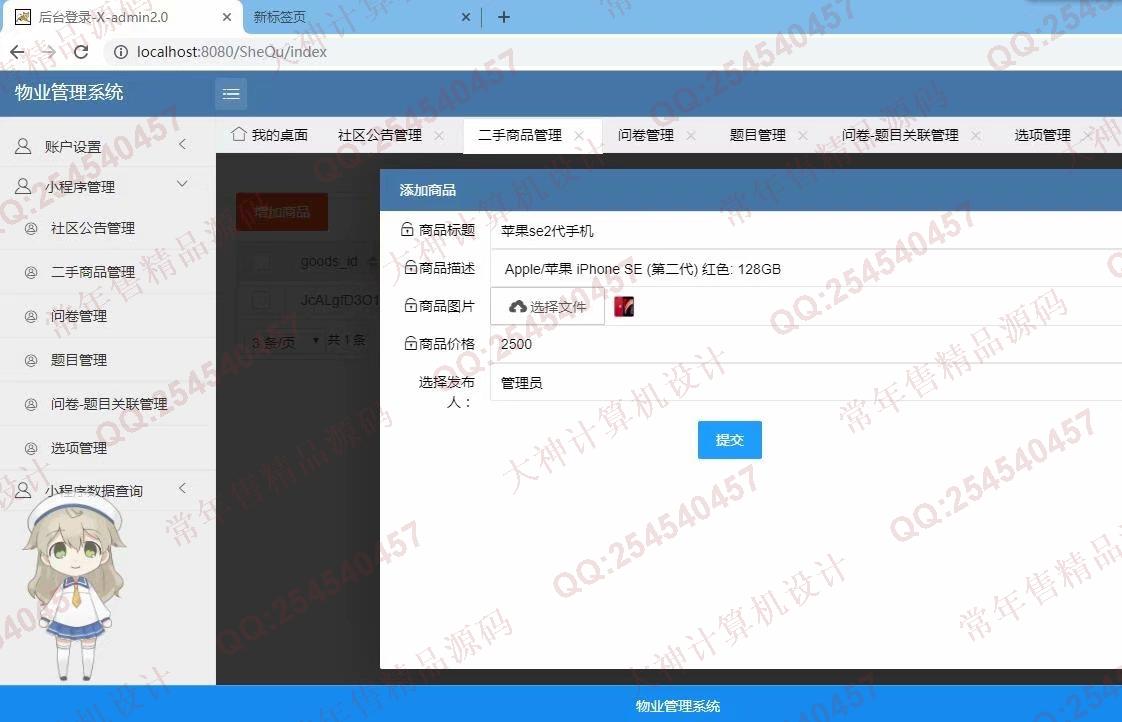Collapse the 小程序管理 menu chevron
Screen dimensions: 1122x722
coord(182,184)
